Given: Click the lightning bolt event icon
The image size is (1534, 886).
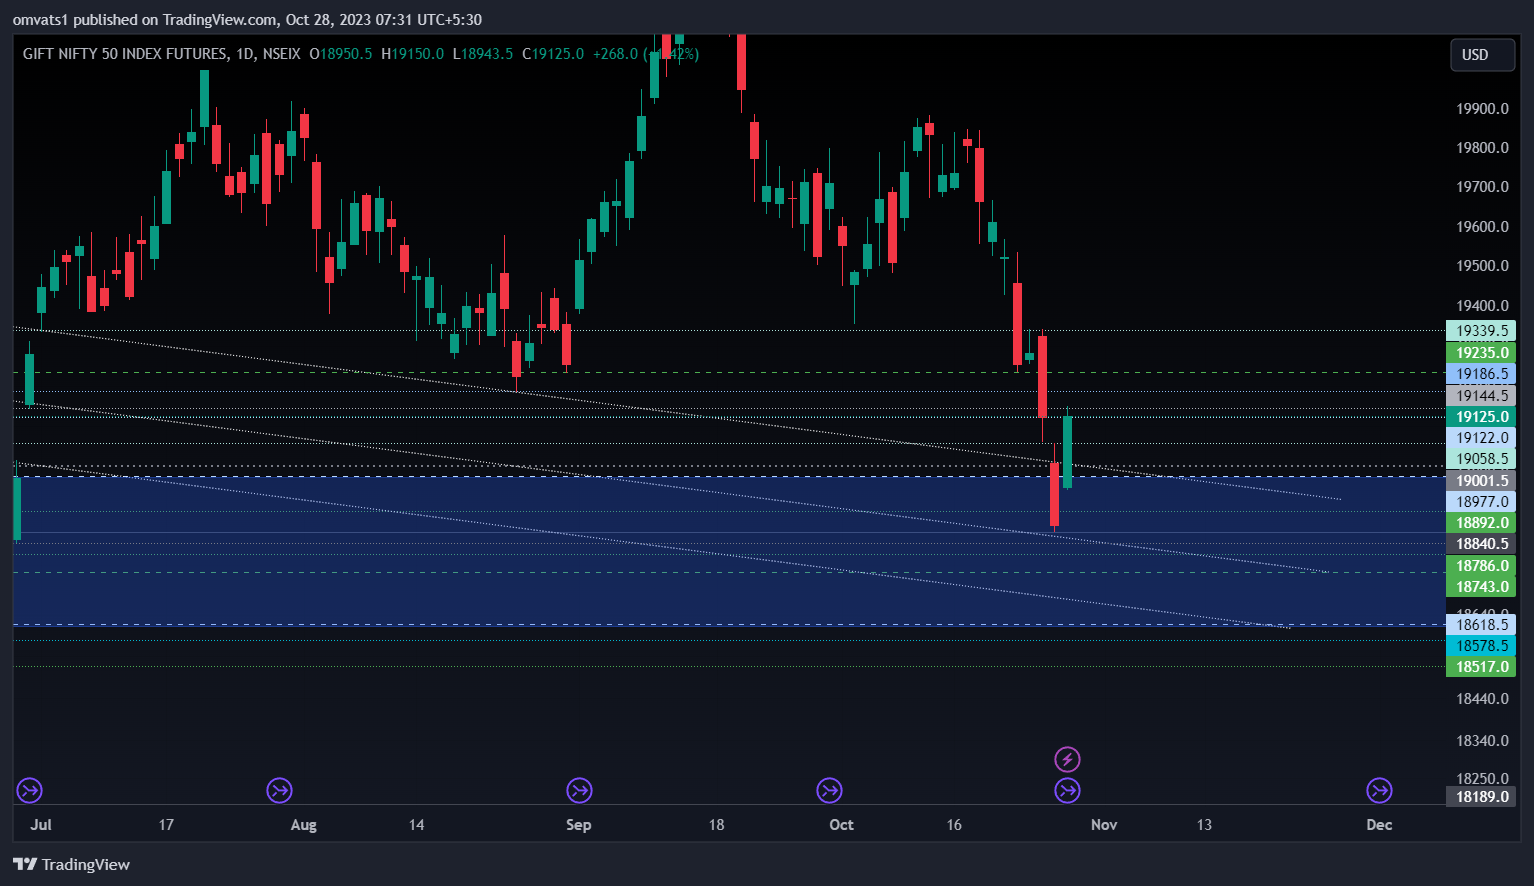Looking at the screenshot, I should coord(1067,759).
